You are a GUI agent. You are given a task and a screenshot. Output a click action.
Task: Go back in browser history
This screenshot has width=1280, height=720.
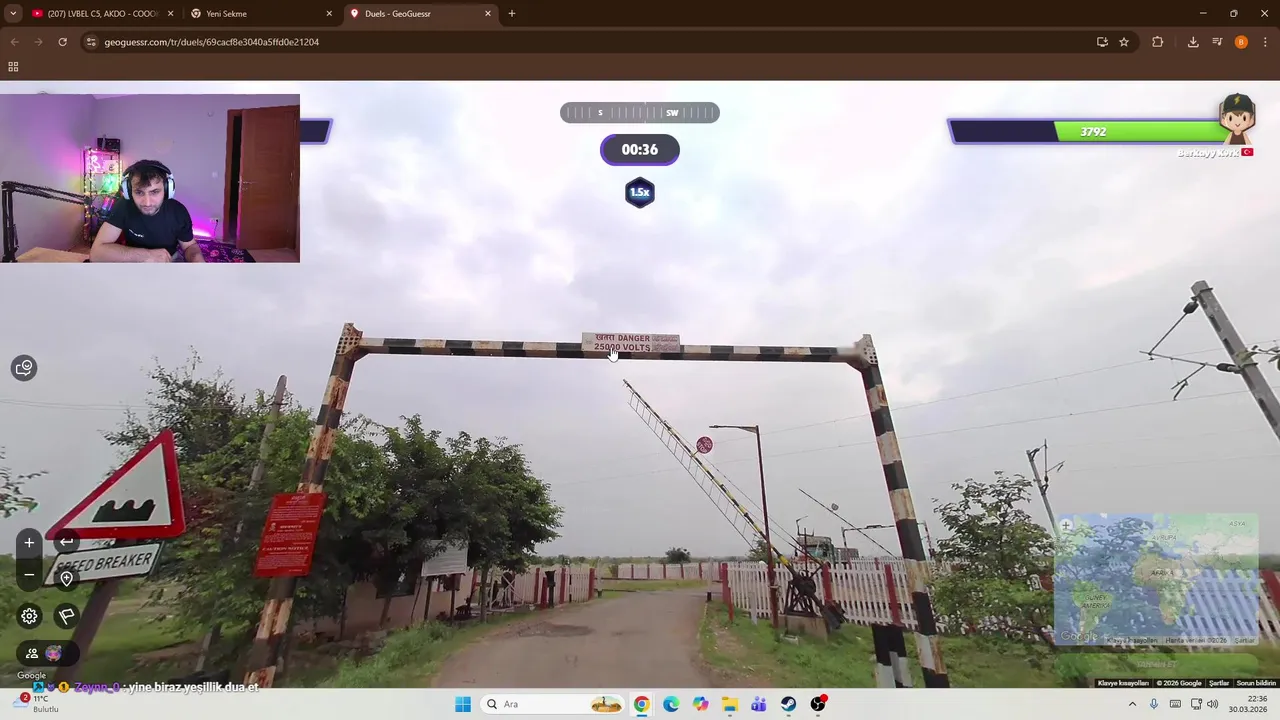coord(14,42)
